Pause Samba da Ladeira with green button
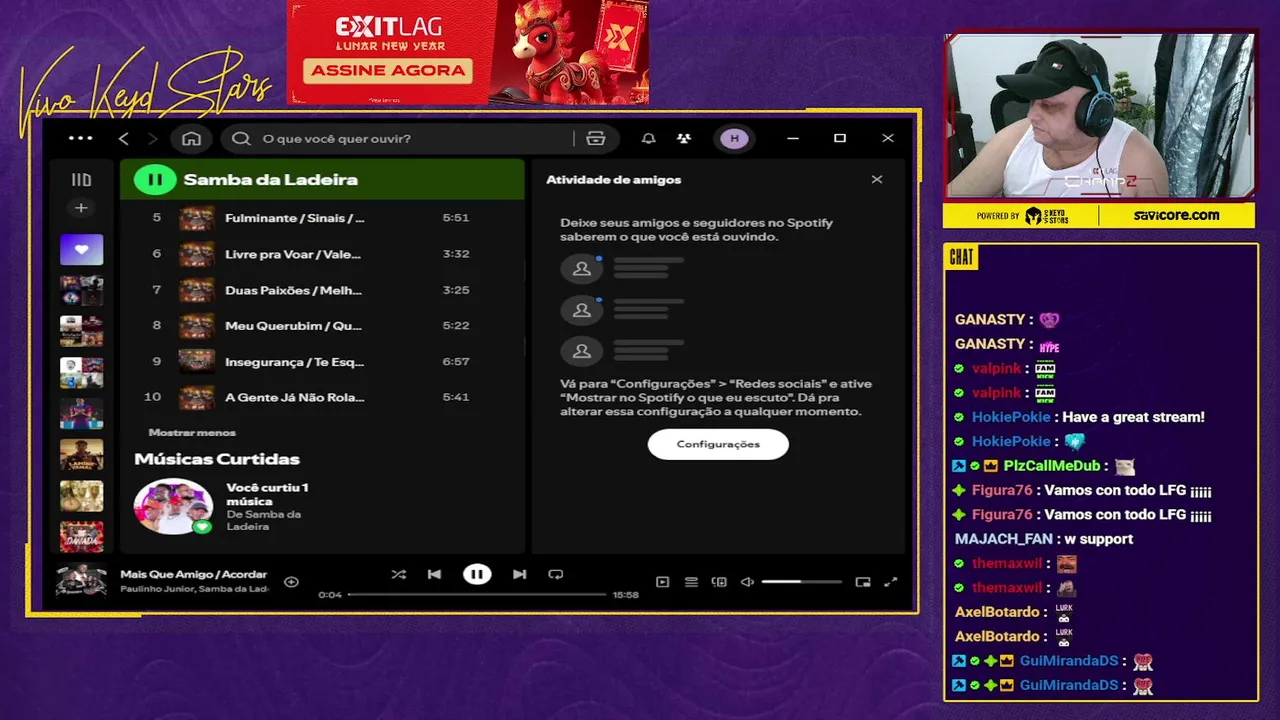 click(155, 180)
